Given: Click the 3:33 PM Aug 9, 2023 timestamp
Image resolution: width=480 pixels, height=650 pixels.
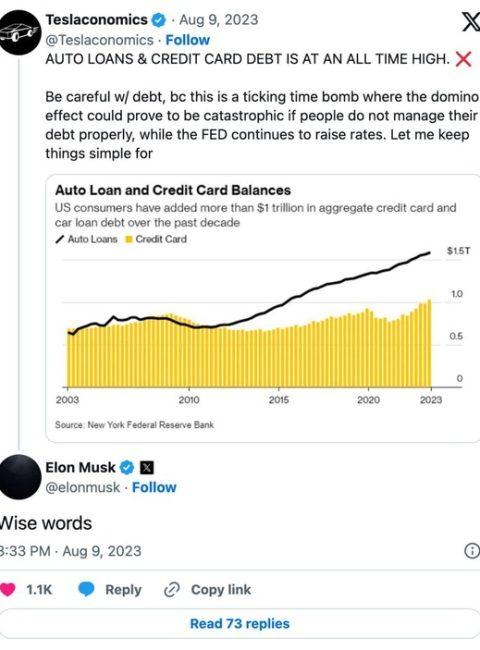Looking at the screenshot, I should click(x=71, y=551).
